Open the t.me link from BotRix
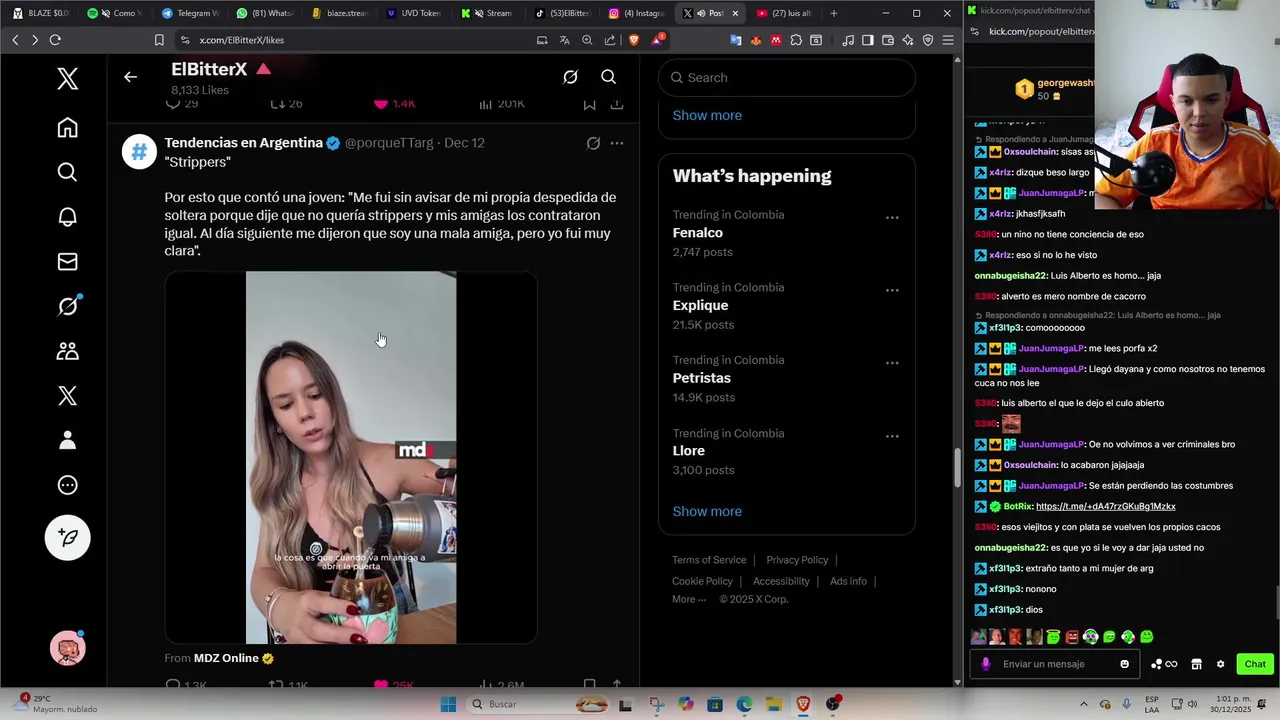Screen dimensions: 1280x720 1105,506
